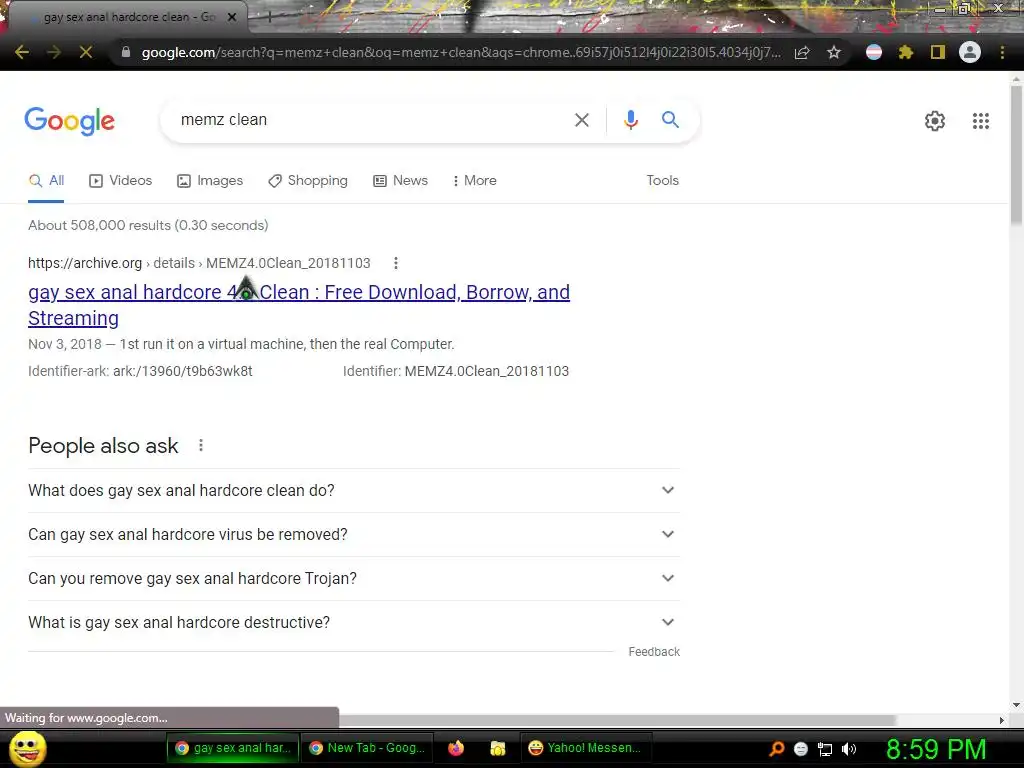Open the Extensions puzzle piece menu
The width and height of the screenshot is (1024, 768).
click(x=905, y=52)
